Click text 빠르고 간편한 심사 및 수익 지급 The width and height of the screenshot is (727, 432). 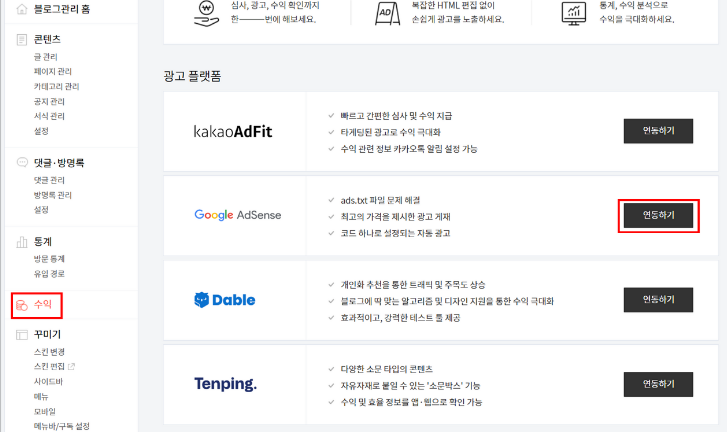(396, 115)
